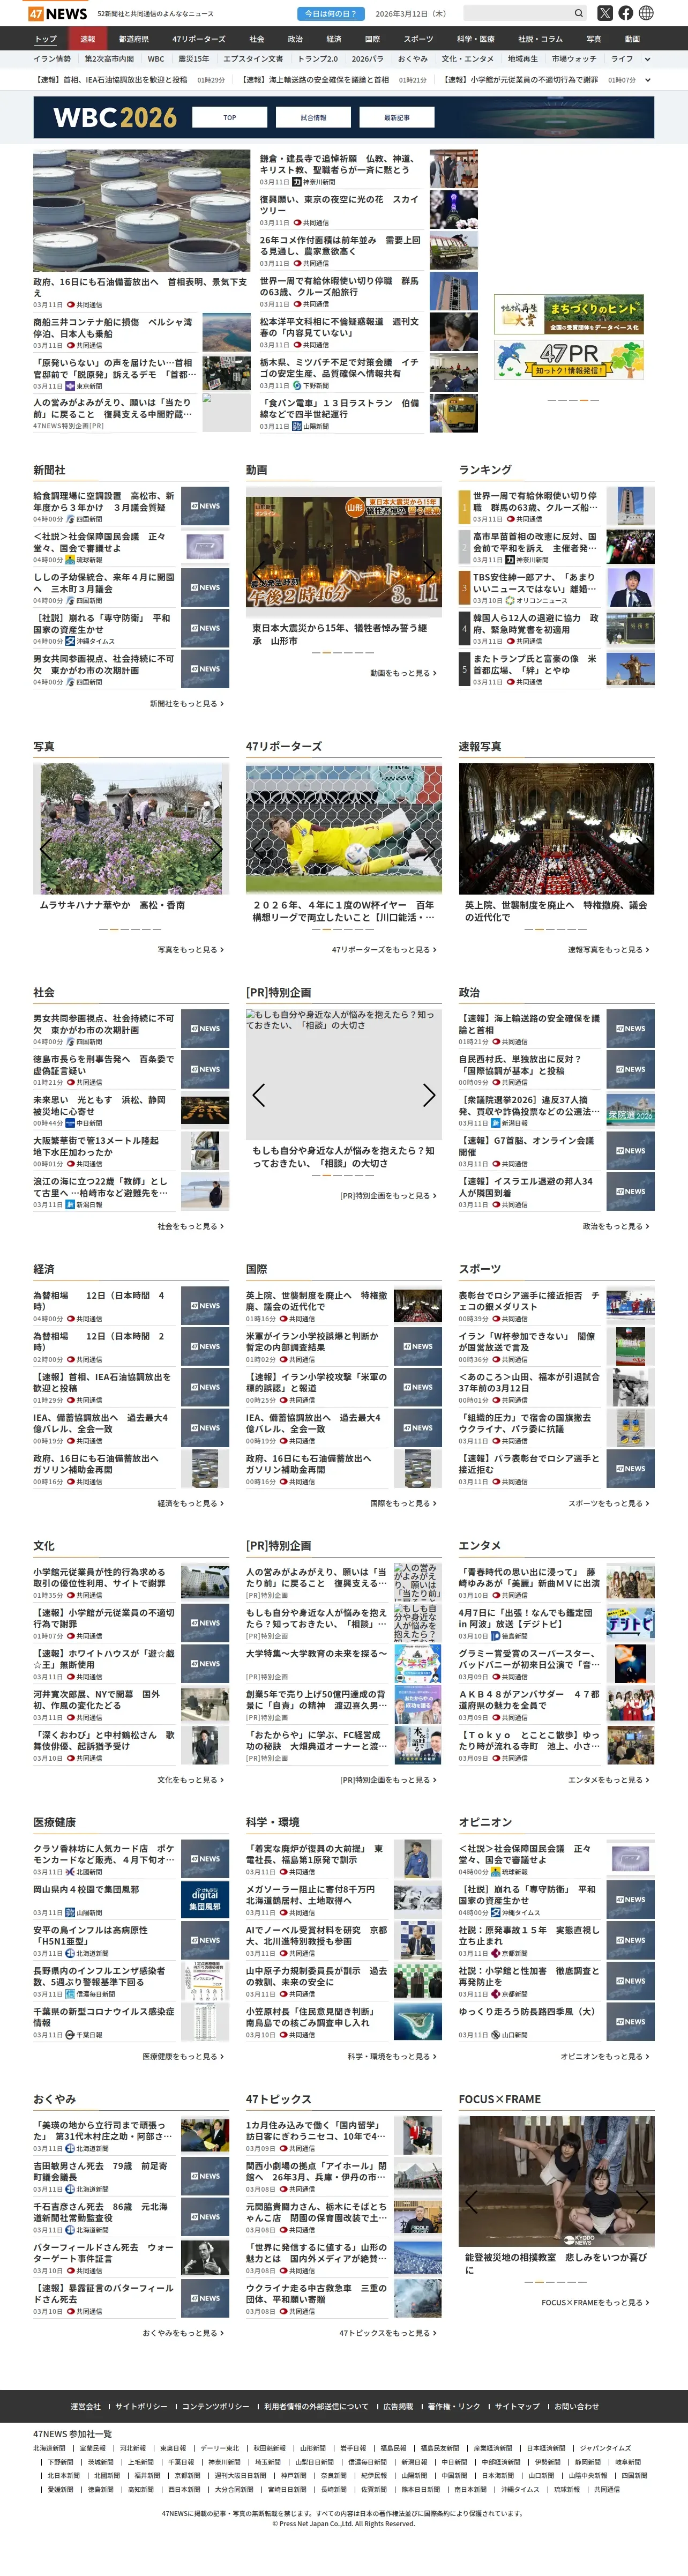Previous slide in [PR]特別企画 carousel
Image resolution: width=688 pixels, height=2576 pixels.
[259, 1095]
